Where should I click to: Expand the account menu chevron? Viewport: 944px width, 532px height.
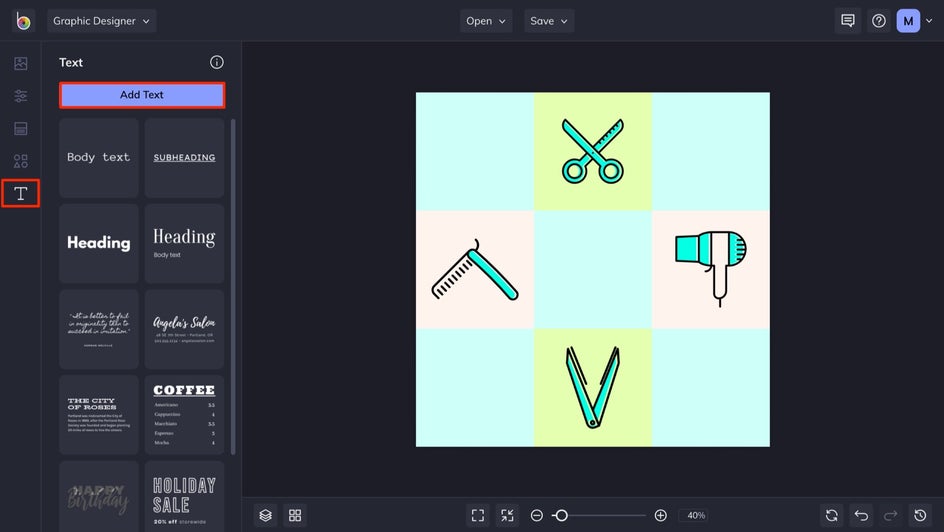pyautogui.click(x=929, y=21)
